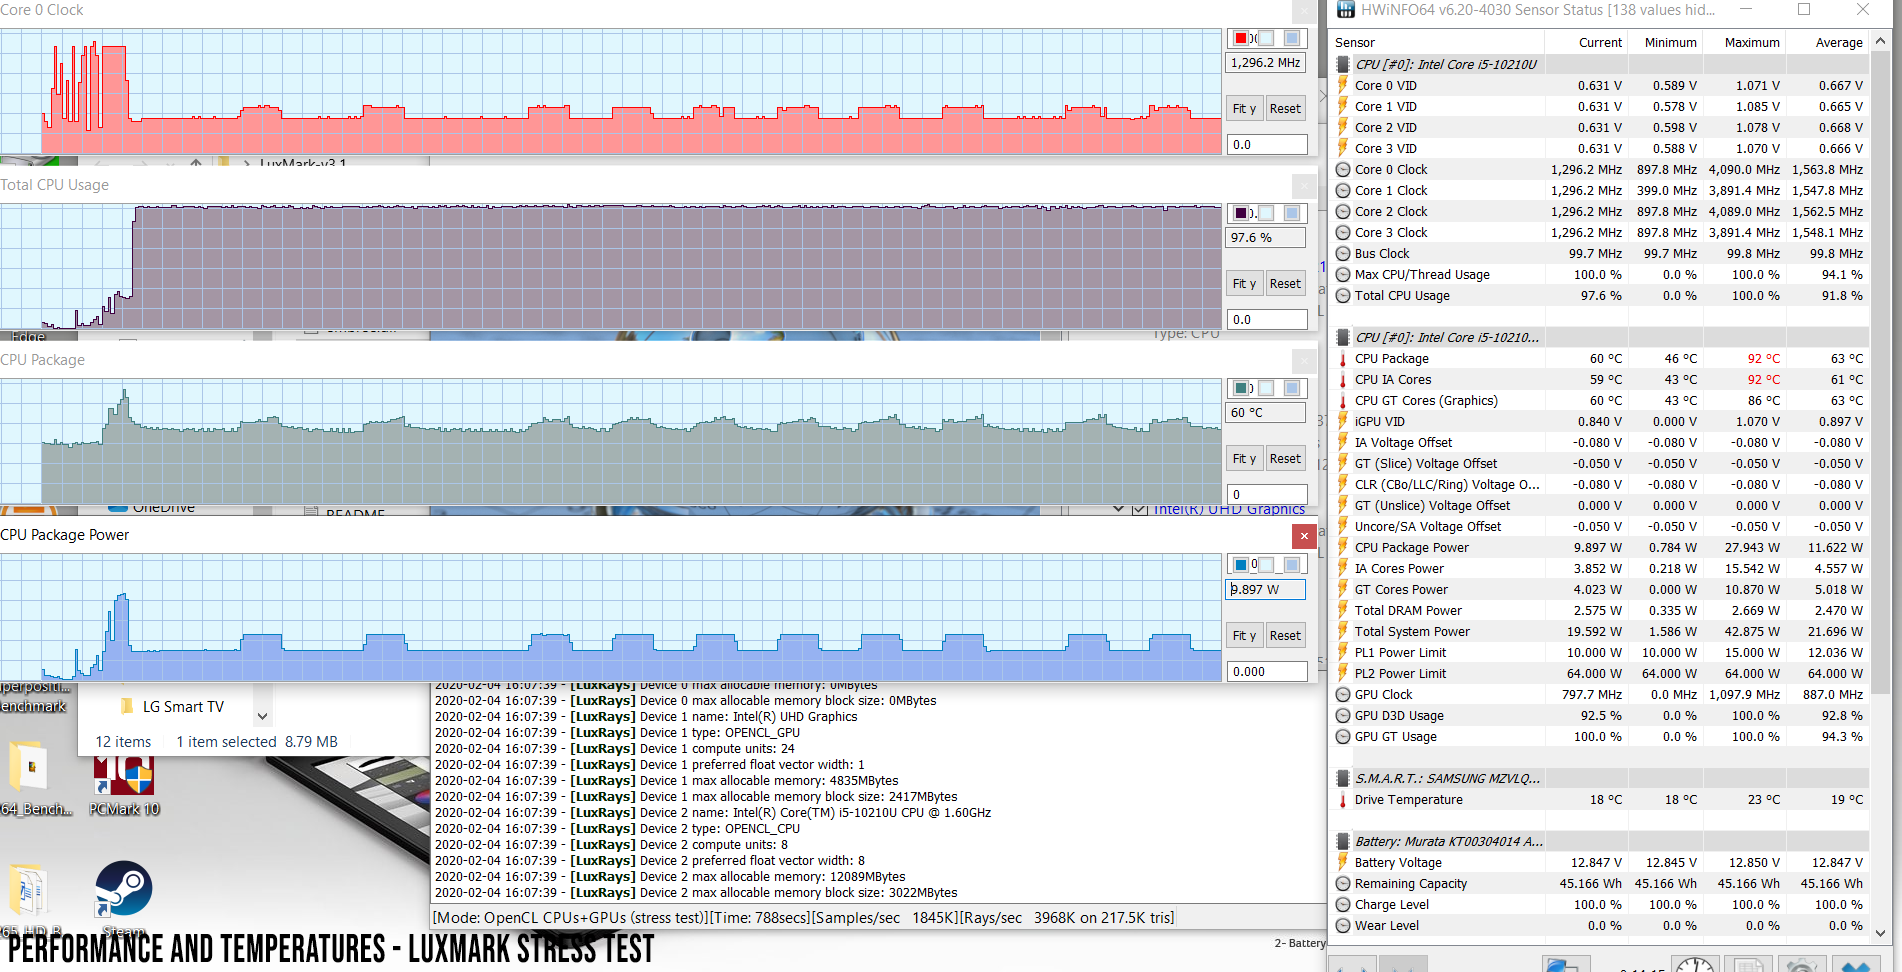Click the Maximum column header in HWiNFO
Viewport: 1902px width, 972px height.
[x=1745, y=42]
